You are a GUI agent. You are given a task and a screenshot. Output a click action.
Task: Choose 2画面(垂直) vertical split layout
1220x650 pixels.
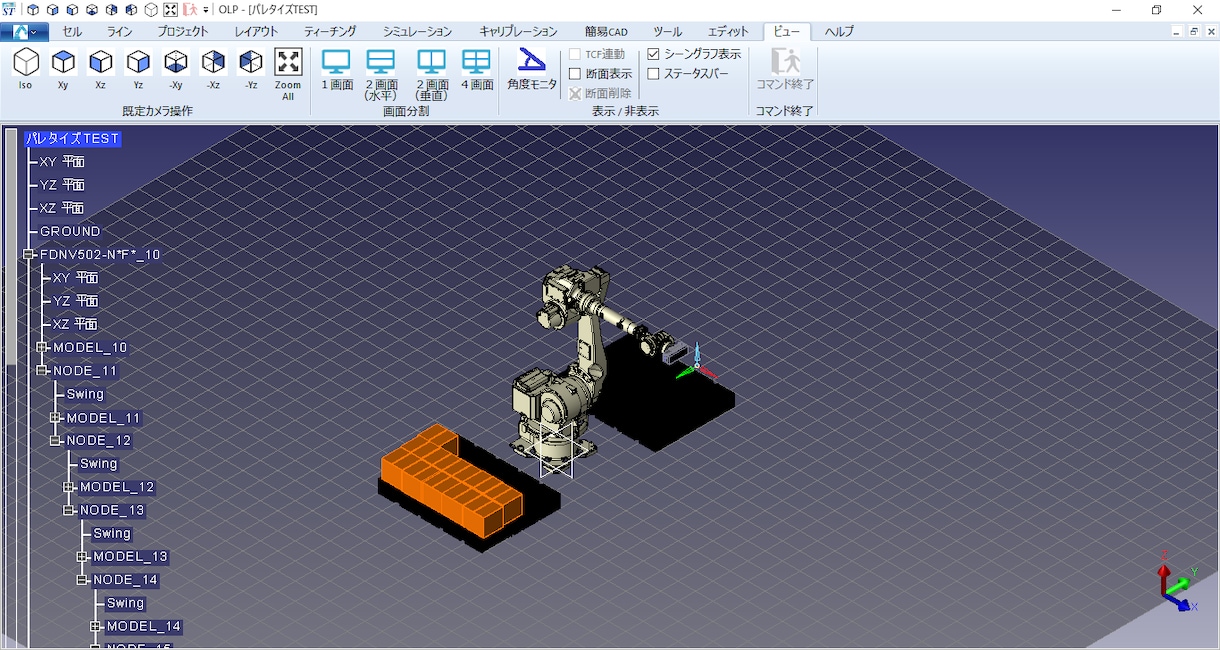[432, 74]
